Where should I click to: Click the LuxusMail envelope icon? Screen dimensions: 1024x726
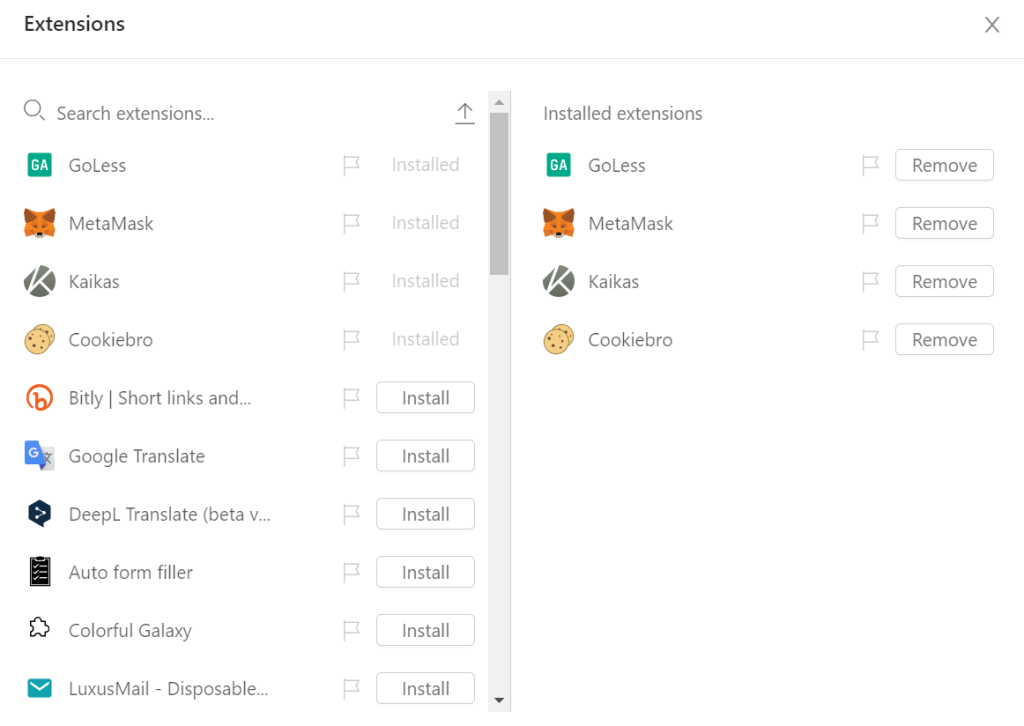39,688
